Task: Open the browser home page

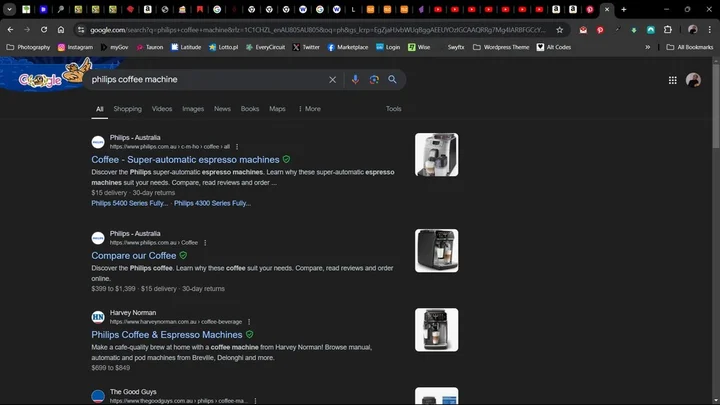Action: [x=61, y=30]
